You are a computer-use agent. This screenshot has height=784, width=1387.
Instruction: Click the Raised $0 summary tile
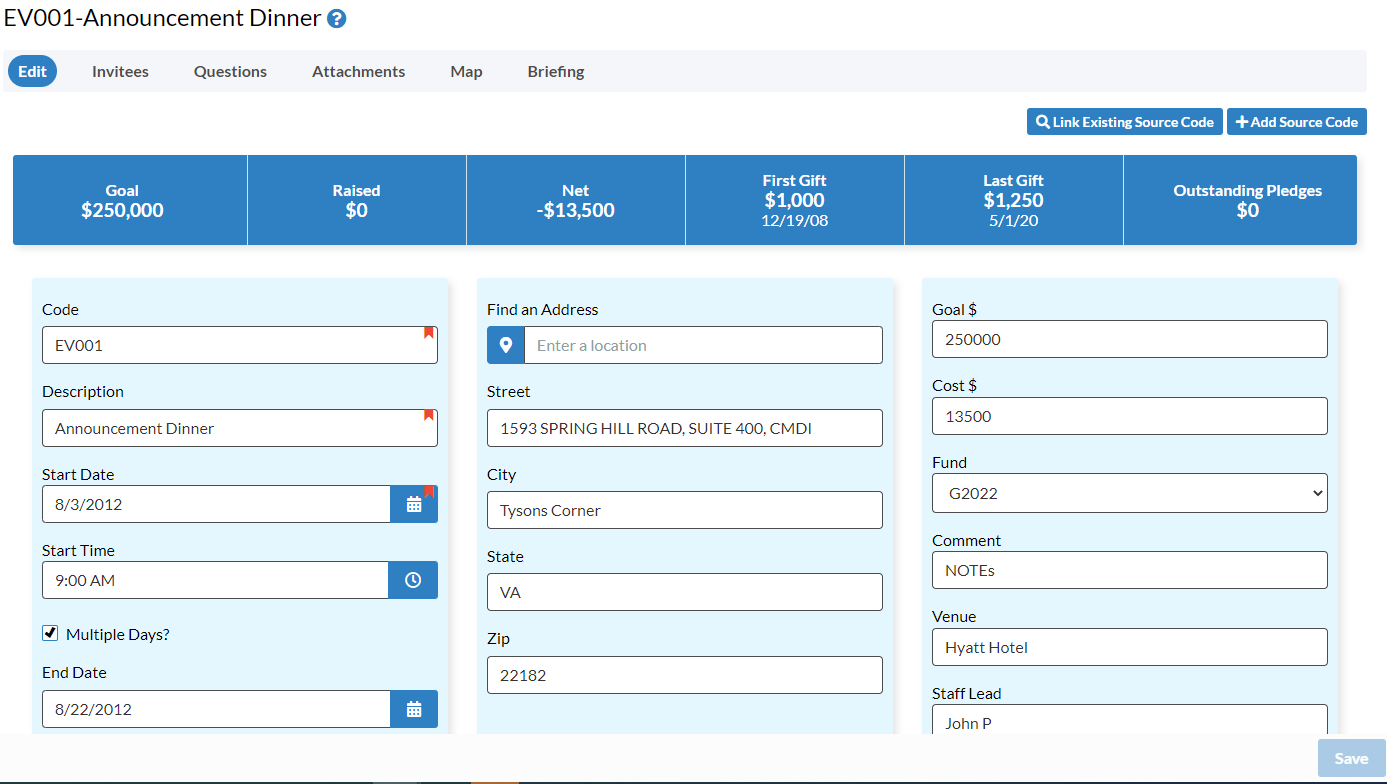pos(357,200)
